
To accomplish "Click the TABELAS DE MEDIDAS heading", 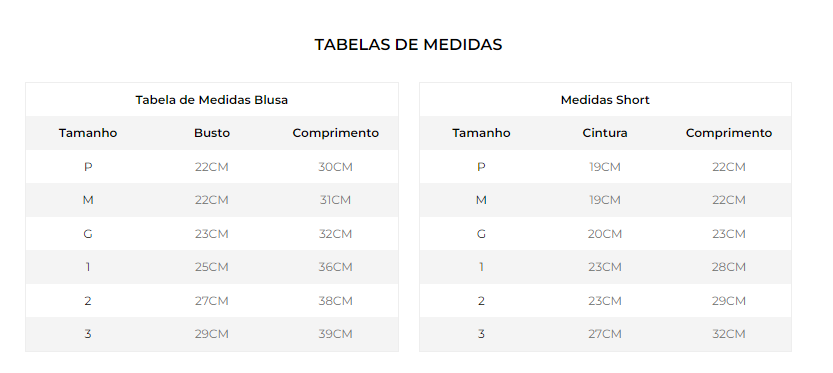I will [408, 45].
